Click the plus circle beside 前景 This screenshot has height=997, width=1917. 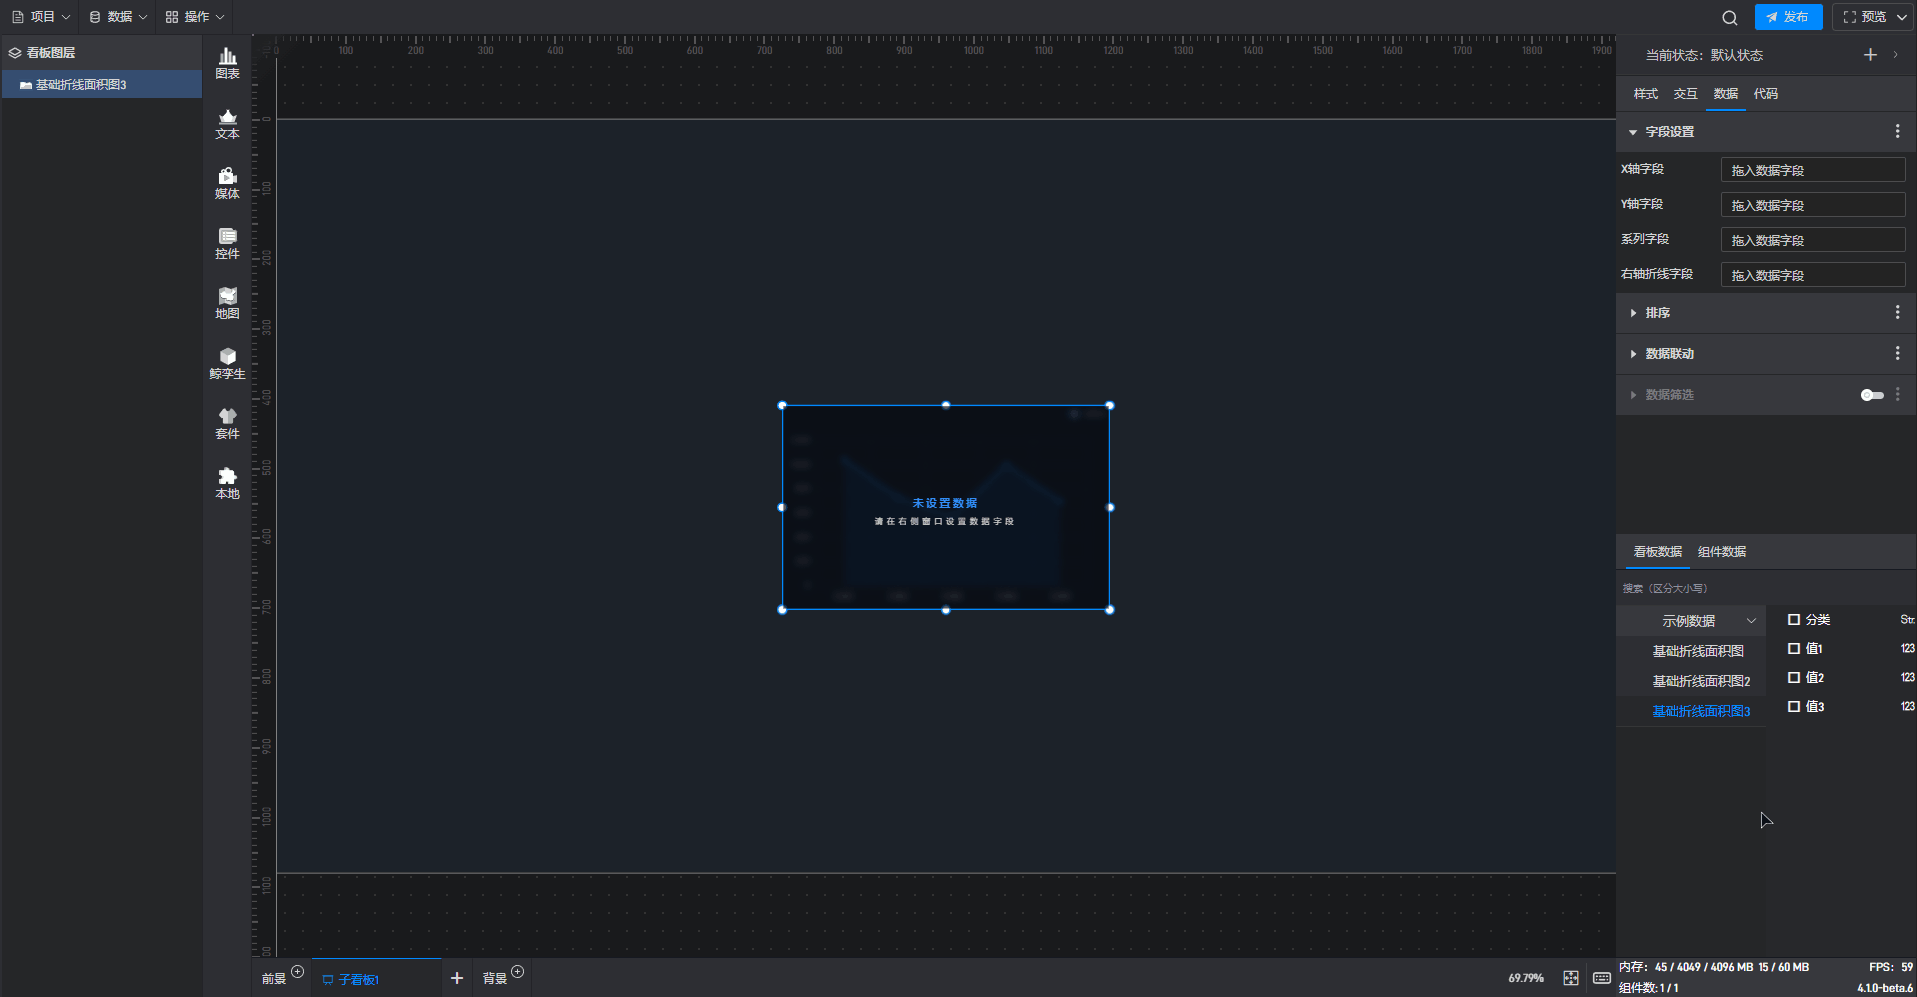(297, 972)
